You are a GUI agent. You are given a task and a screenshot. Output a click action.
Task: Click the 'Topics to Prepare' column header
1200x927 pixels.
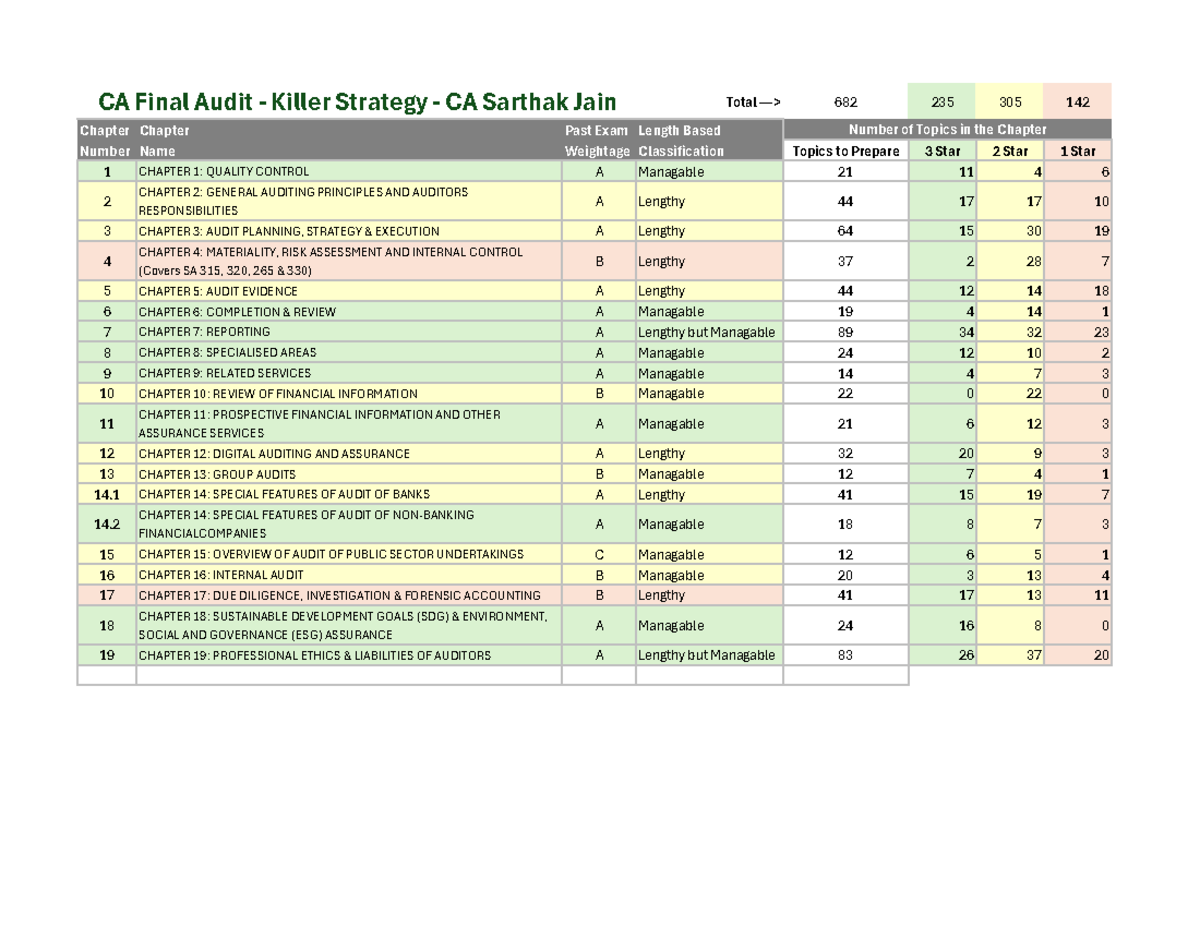846,151
